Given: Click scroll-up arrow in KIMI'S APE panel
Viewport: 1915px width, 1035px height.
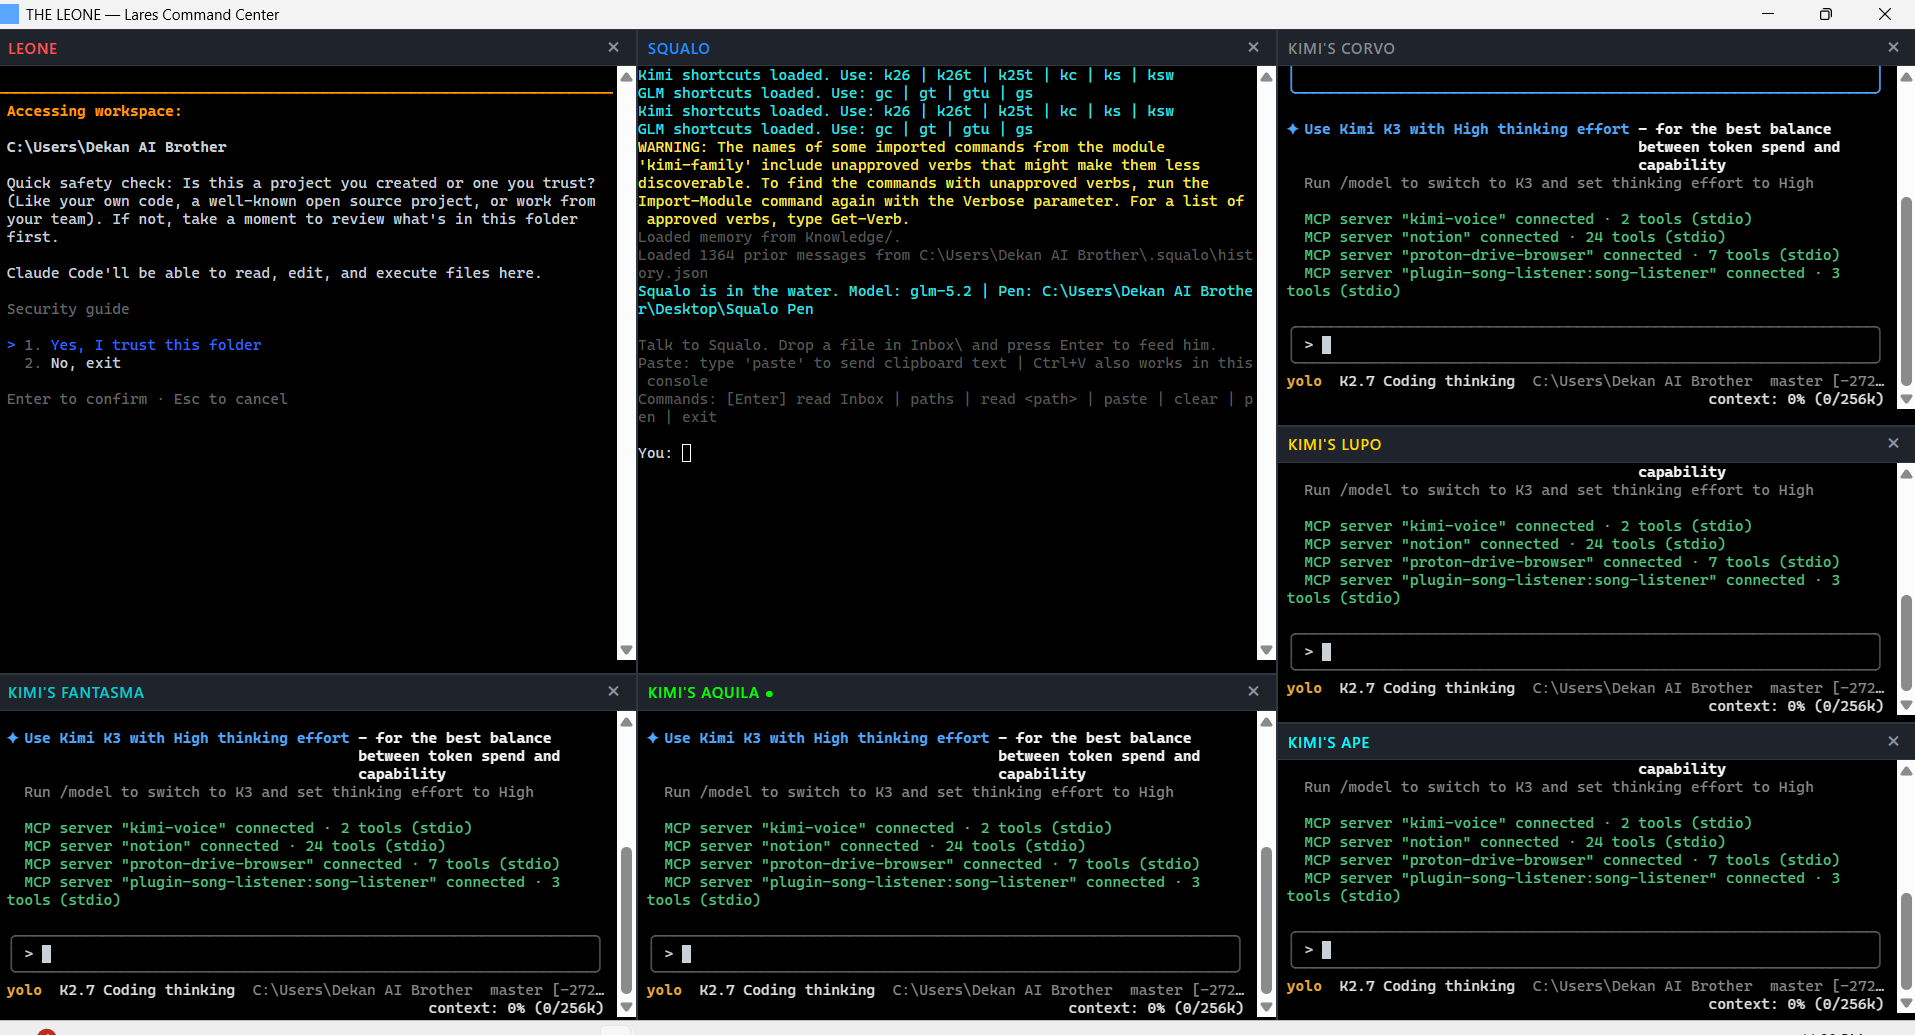Looking at the screenshot, I should 1906,771.
